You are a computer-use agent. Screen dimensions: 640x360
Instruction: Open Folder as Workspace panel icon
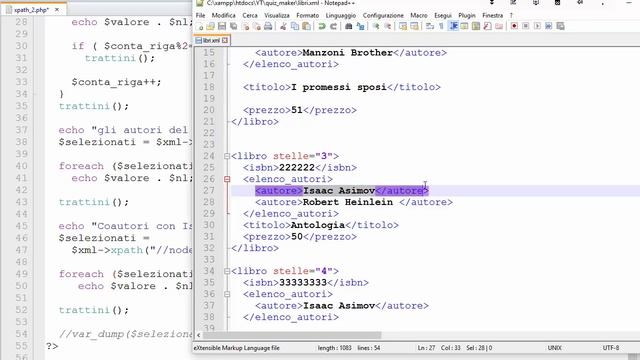[x=499, y=27]
